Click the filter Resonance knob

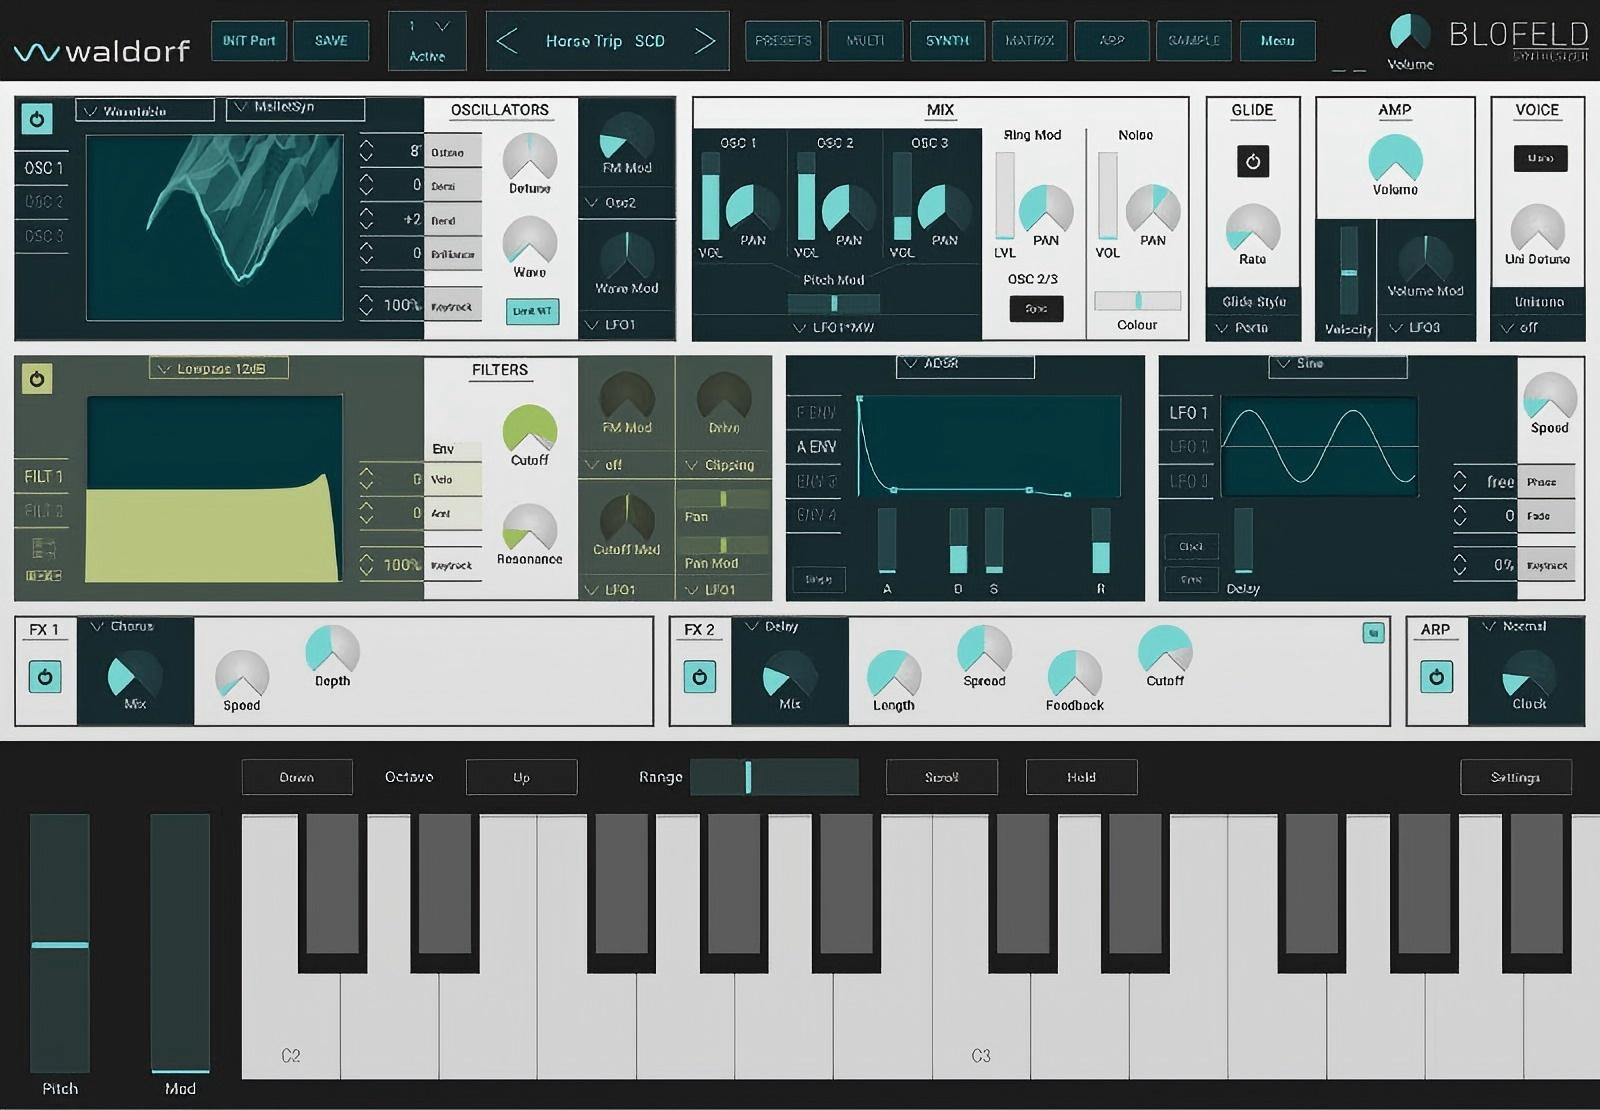pos(530,527)
